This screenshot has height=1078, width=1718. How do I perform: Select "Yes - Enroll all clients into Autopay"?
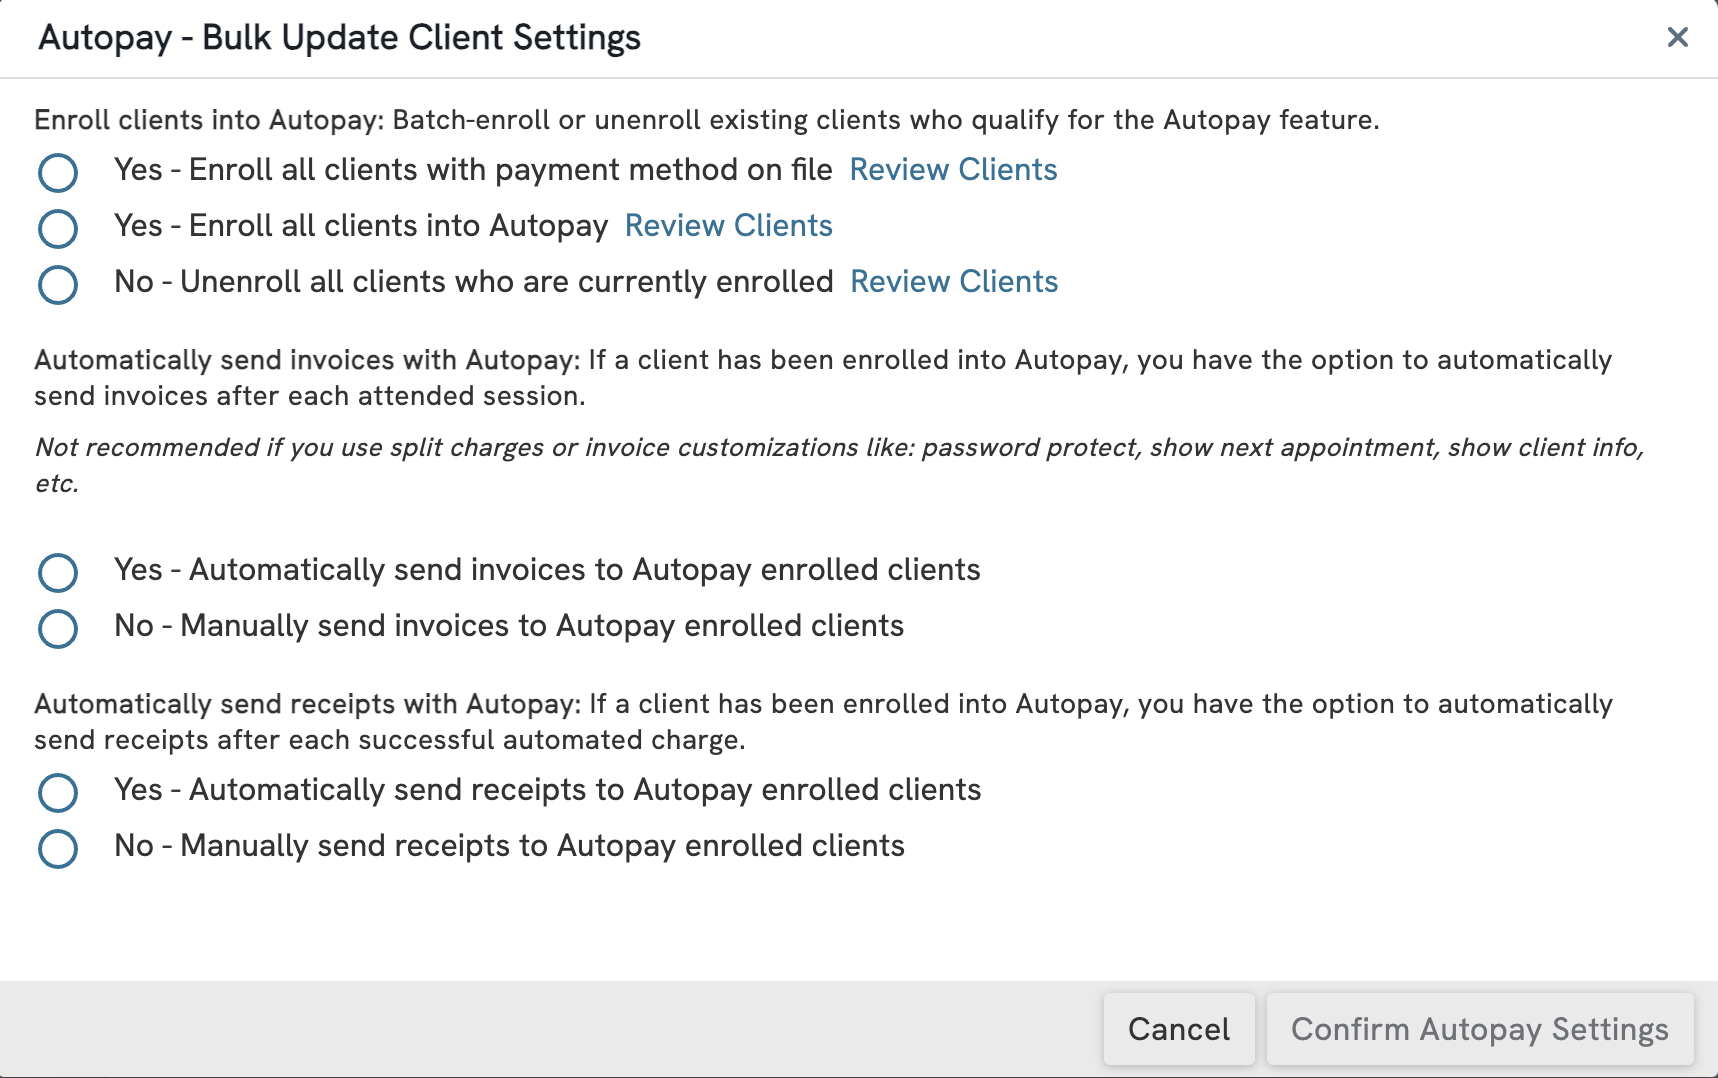point(58,228)
